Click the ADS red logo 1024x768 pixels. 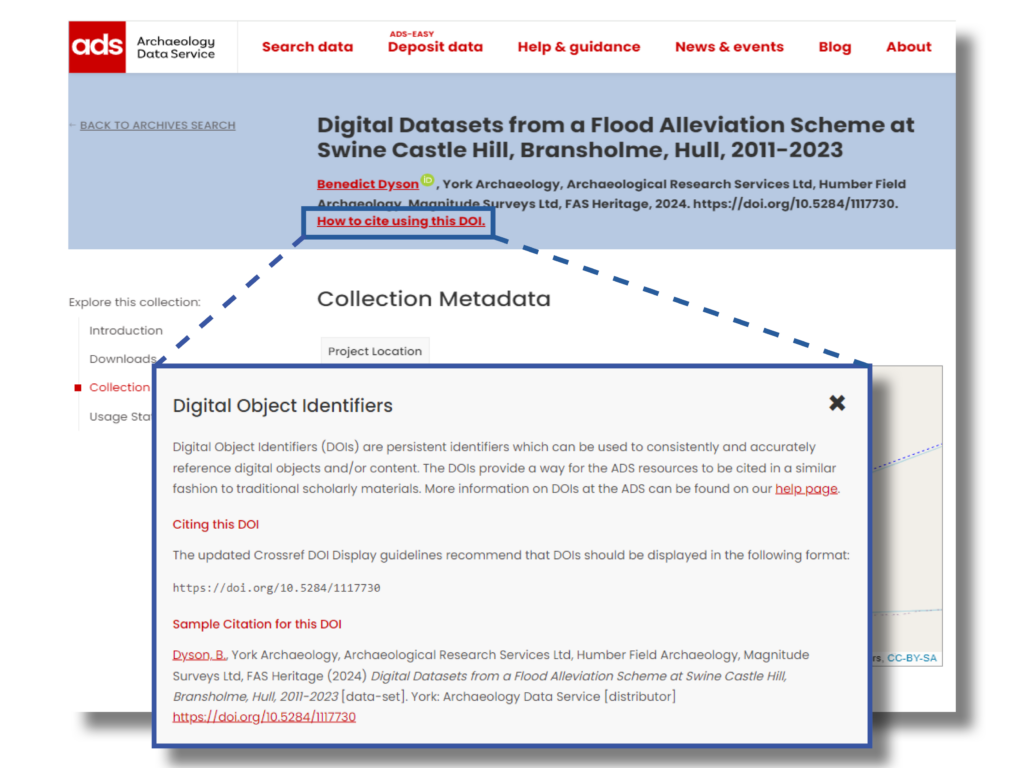tap(97, 46)
